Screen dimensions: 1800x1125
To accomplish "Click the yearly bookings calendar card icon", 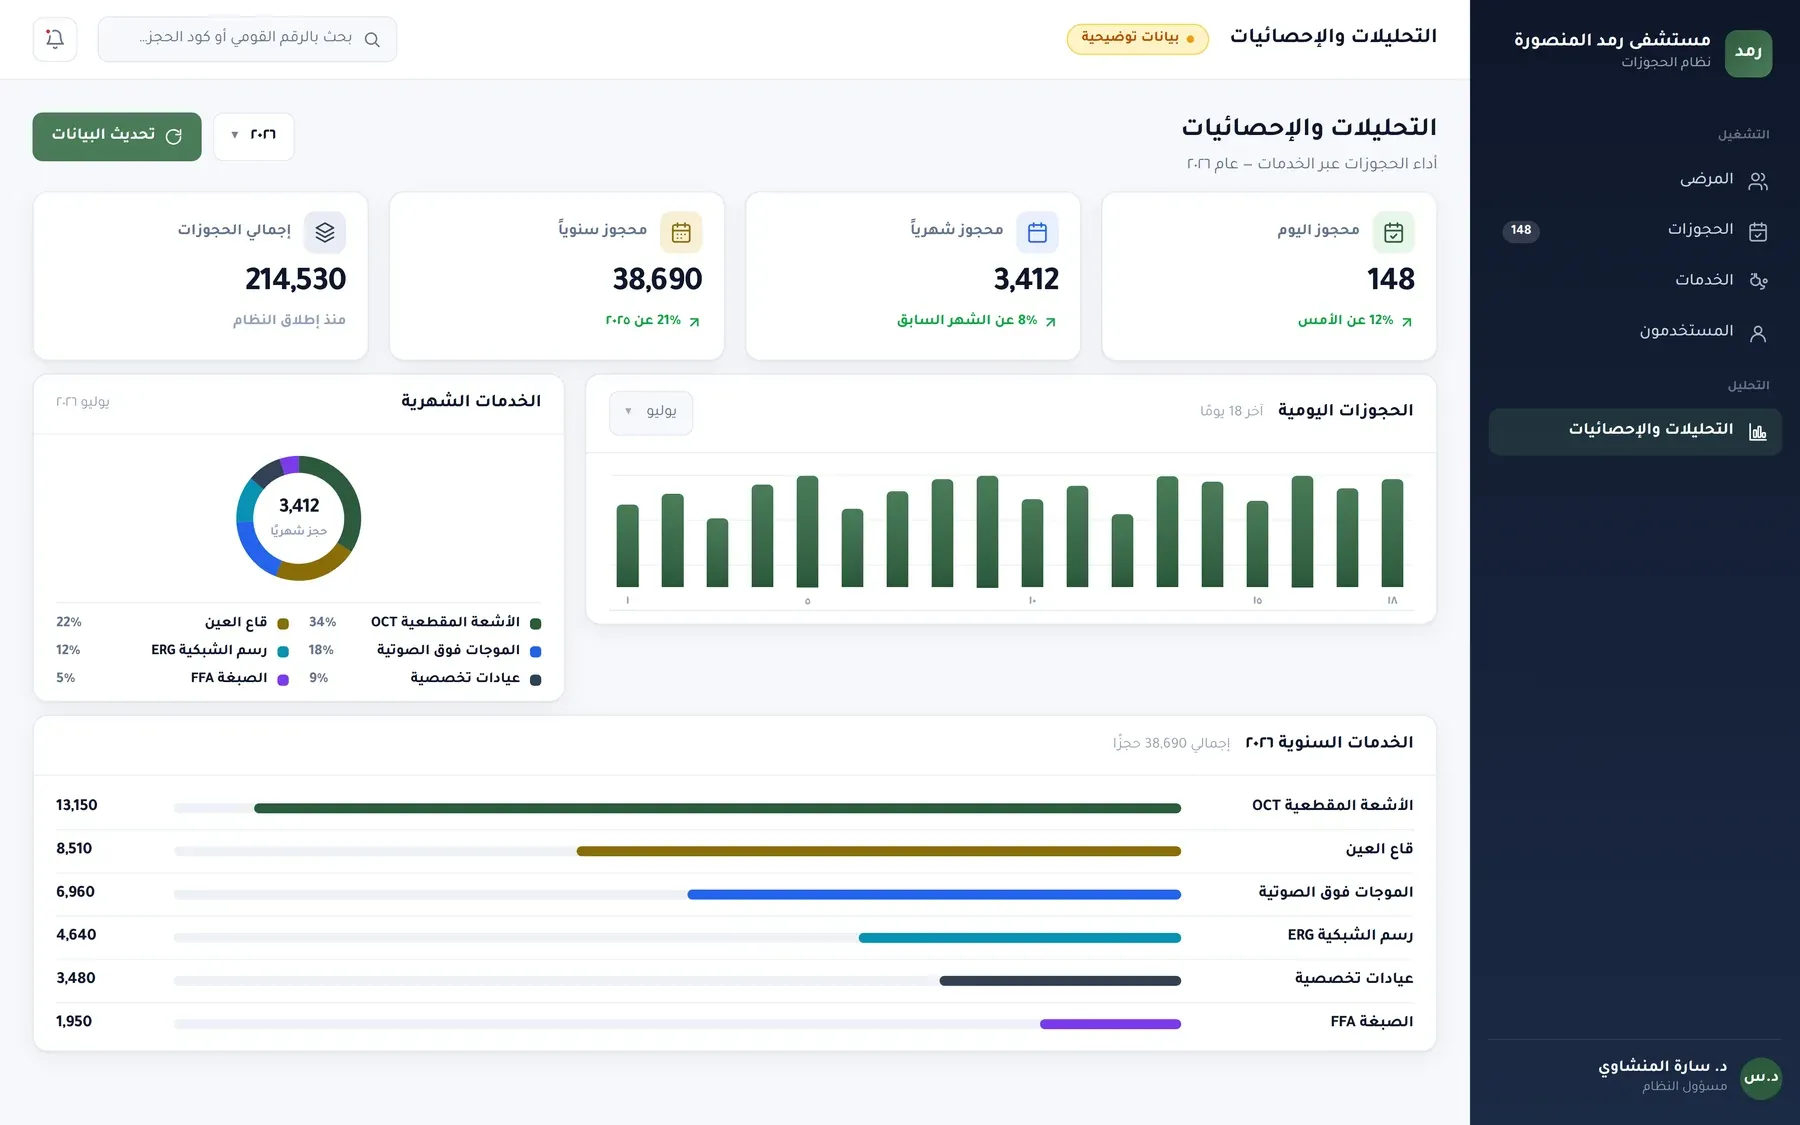I will [x=681, y=233].
